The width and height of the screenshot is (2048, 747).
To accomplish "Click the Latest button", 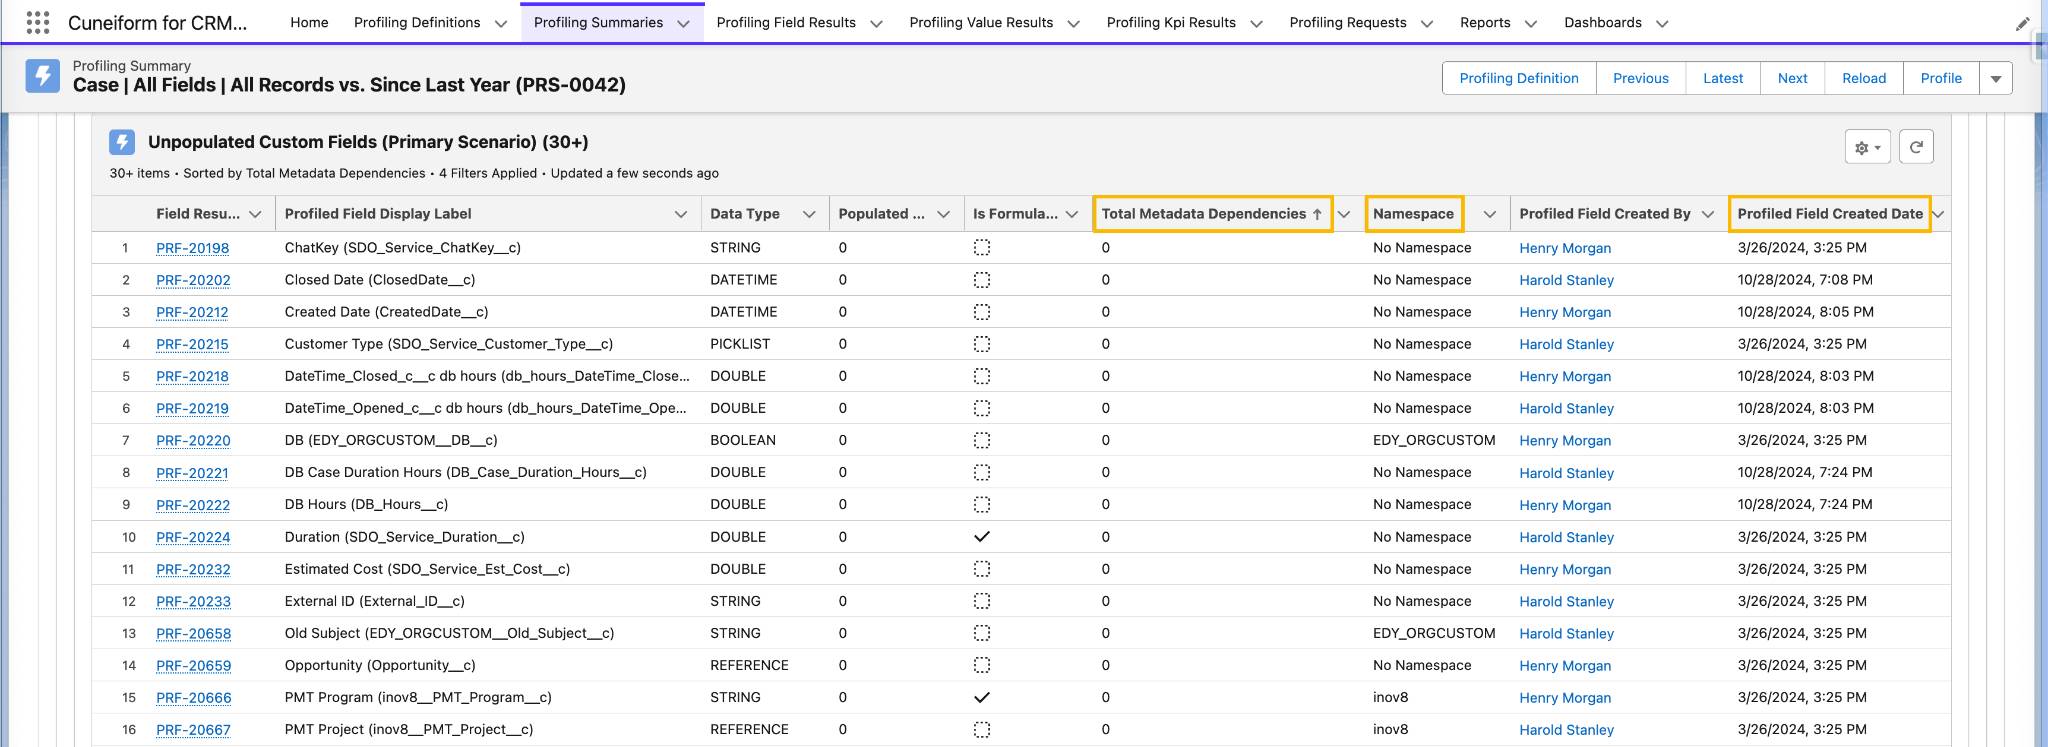I will pyautogui.click(x=1723, y=78).
